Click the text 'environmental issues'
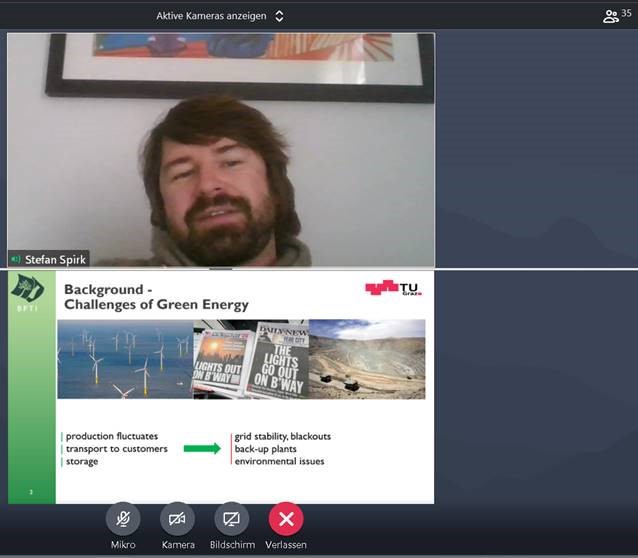 (x=280, y=462)
